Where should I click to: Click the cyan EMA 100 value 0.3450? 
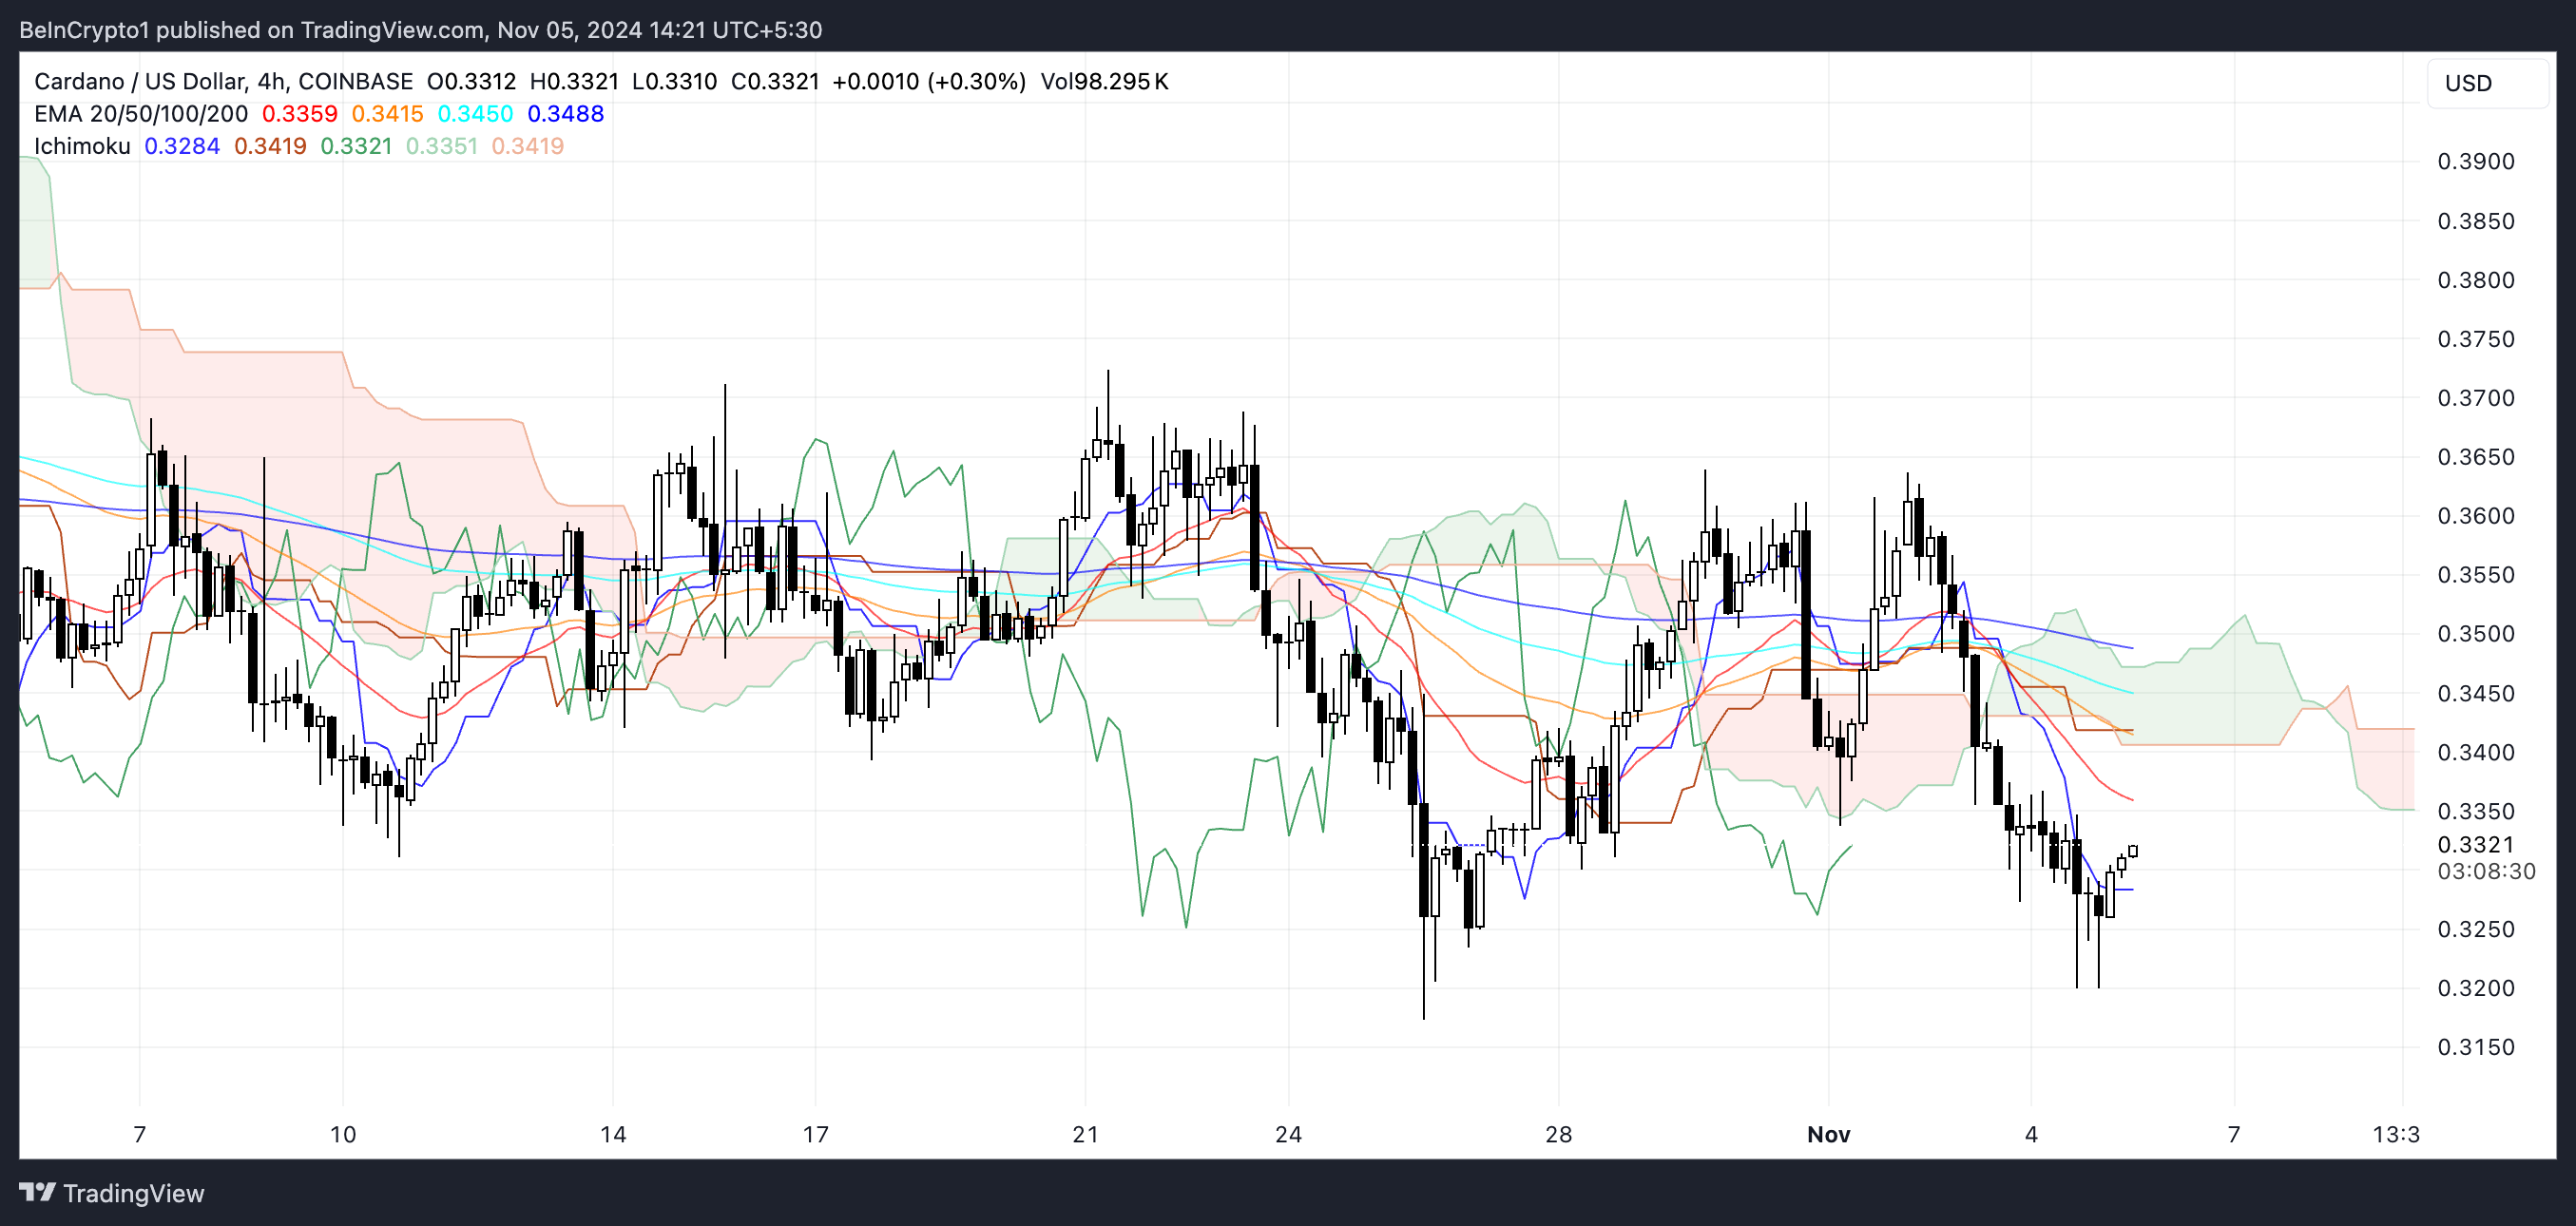pos(475,114)
